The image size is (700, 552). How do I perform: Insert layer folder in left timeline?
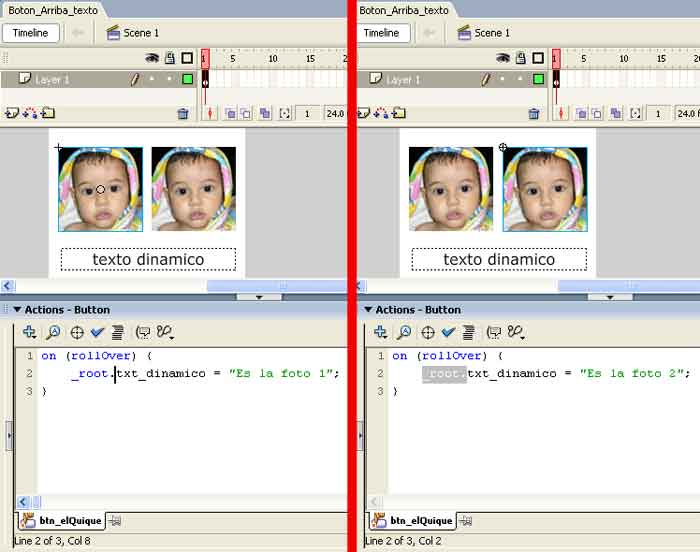click(48, 113)
